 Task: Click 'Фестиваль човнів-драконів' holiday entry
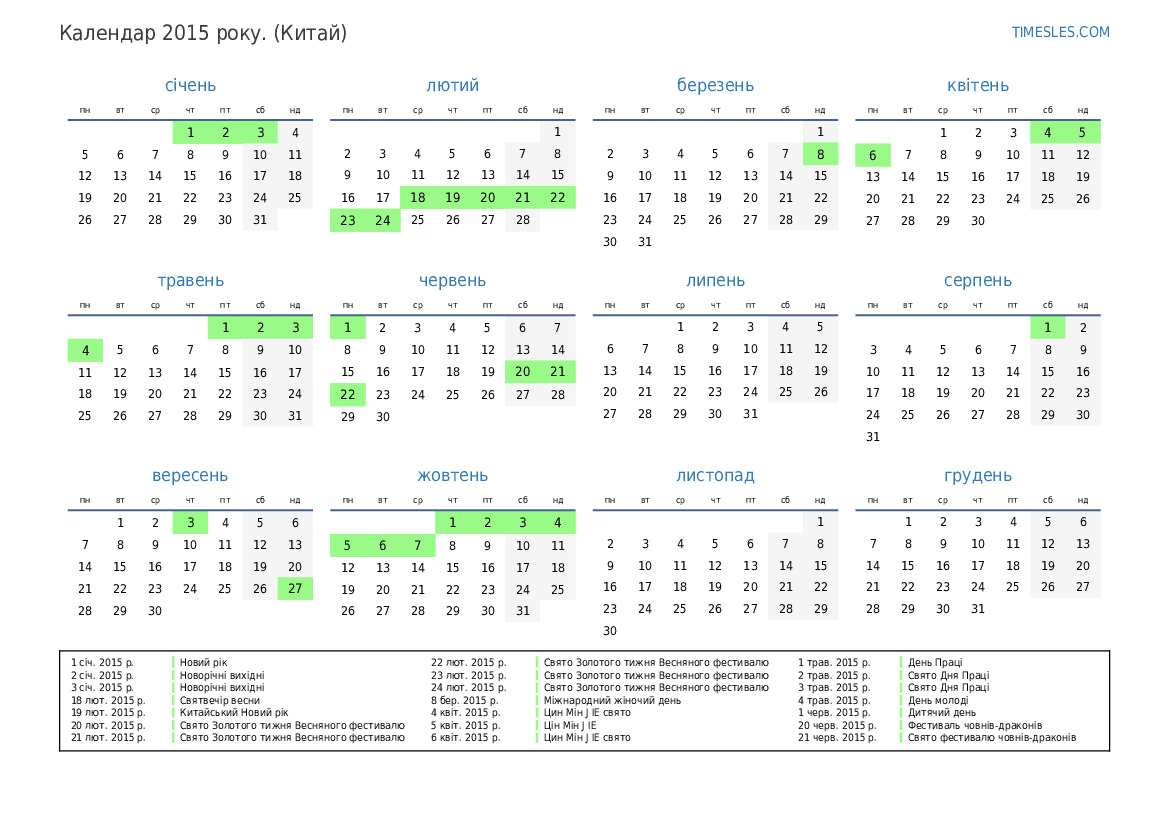[x=974, y=725]
